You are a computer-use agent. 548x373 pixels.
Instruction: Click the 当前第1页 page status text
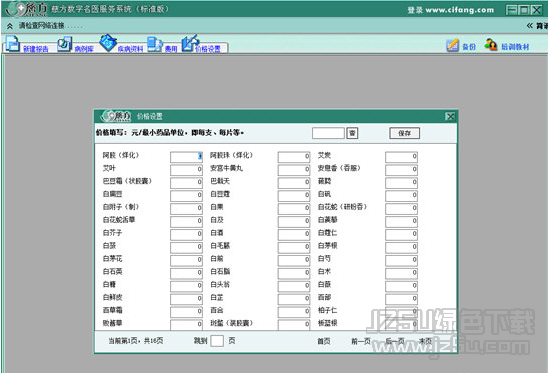point(123,341)
